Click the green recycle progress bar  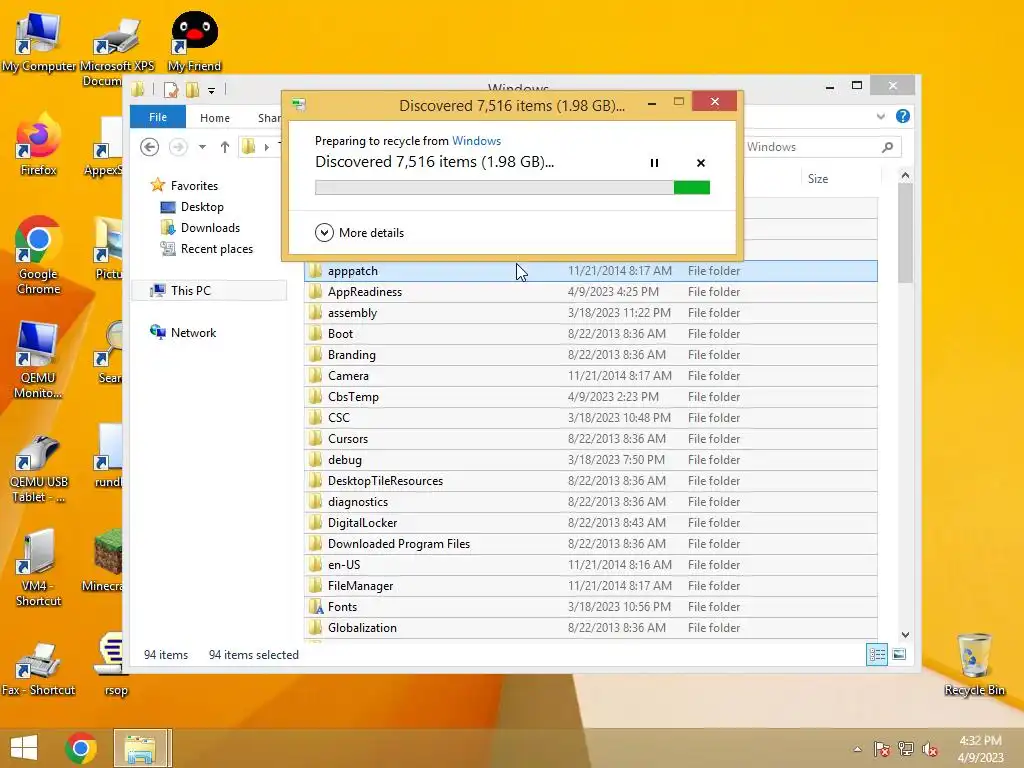click(512, 187)
